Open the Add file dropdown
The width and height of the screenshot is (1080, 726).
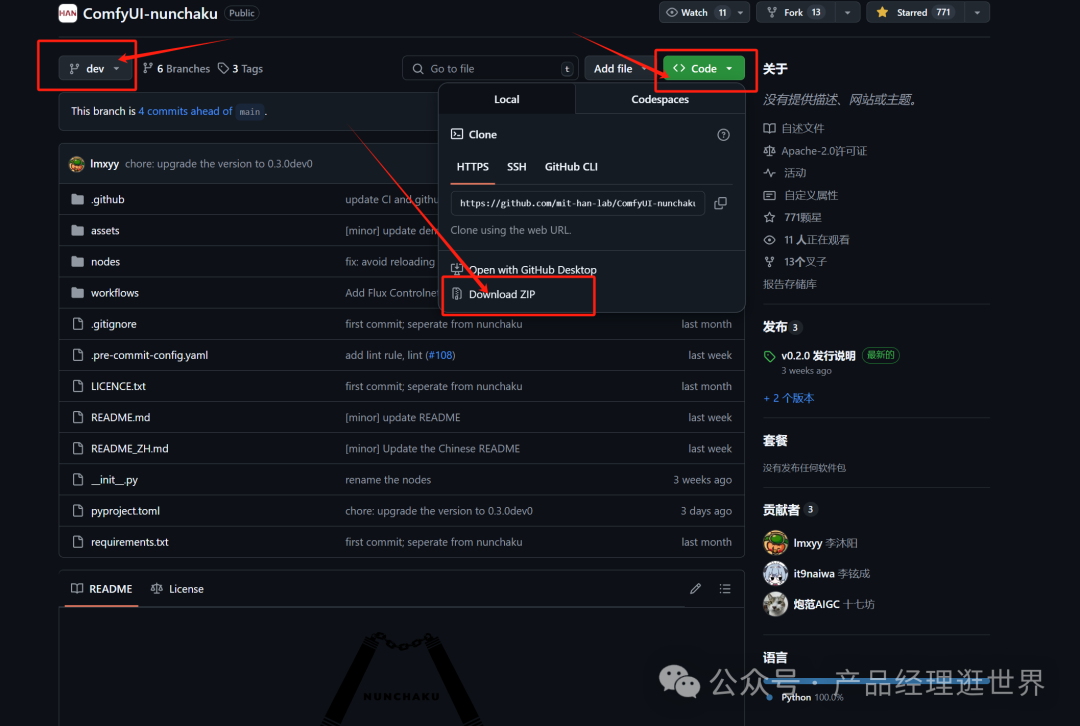pyautogui.click(x=619, y=68)
